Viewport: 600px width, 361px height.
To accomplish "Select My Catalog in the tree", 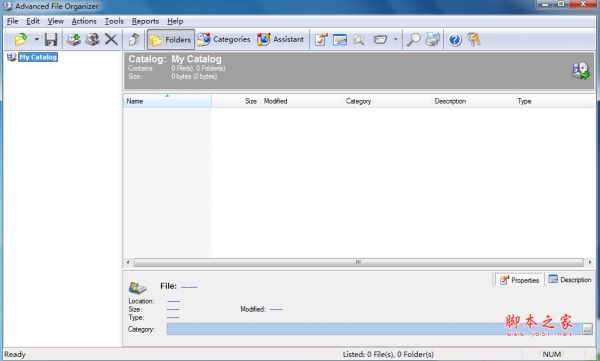I will coord(38,57).
